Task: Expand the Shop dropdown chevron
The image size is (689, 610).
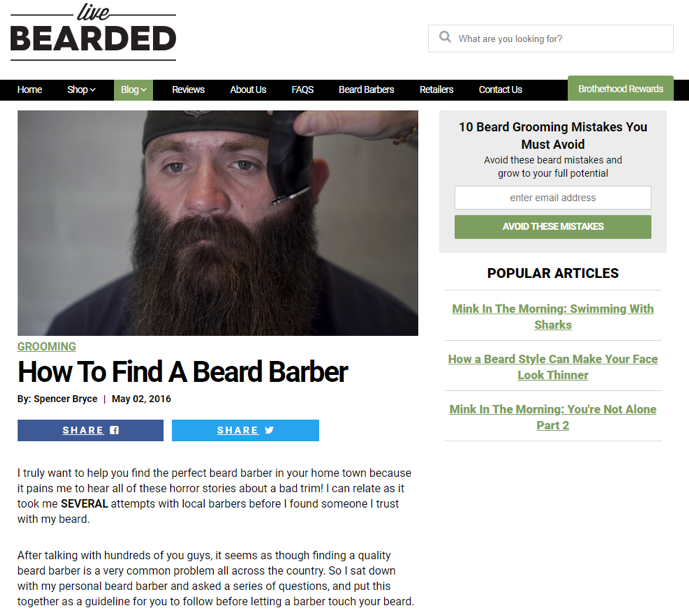Action: pyautogui.click(x=93, y=90)
